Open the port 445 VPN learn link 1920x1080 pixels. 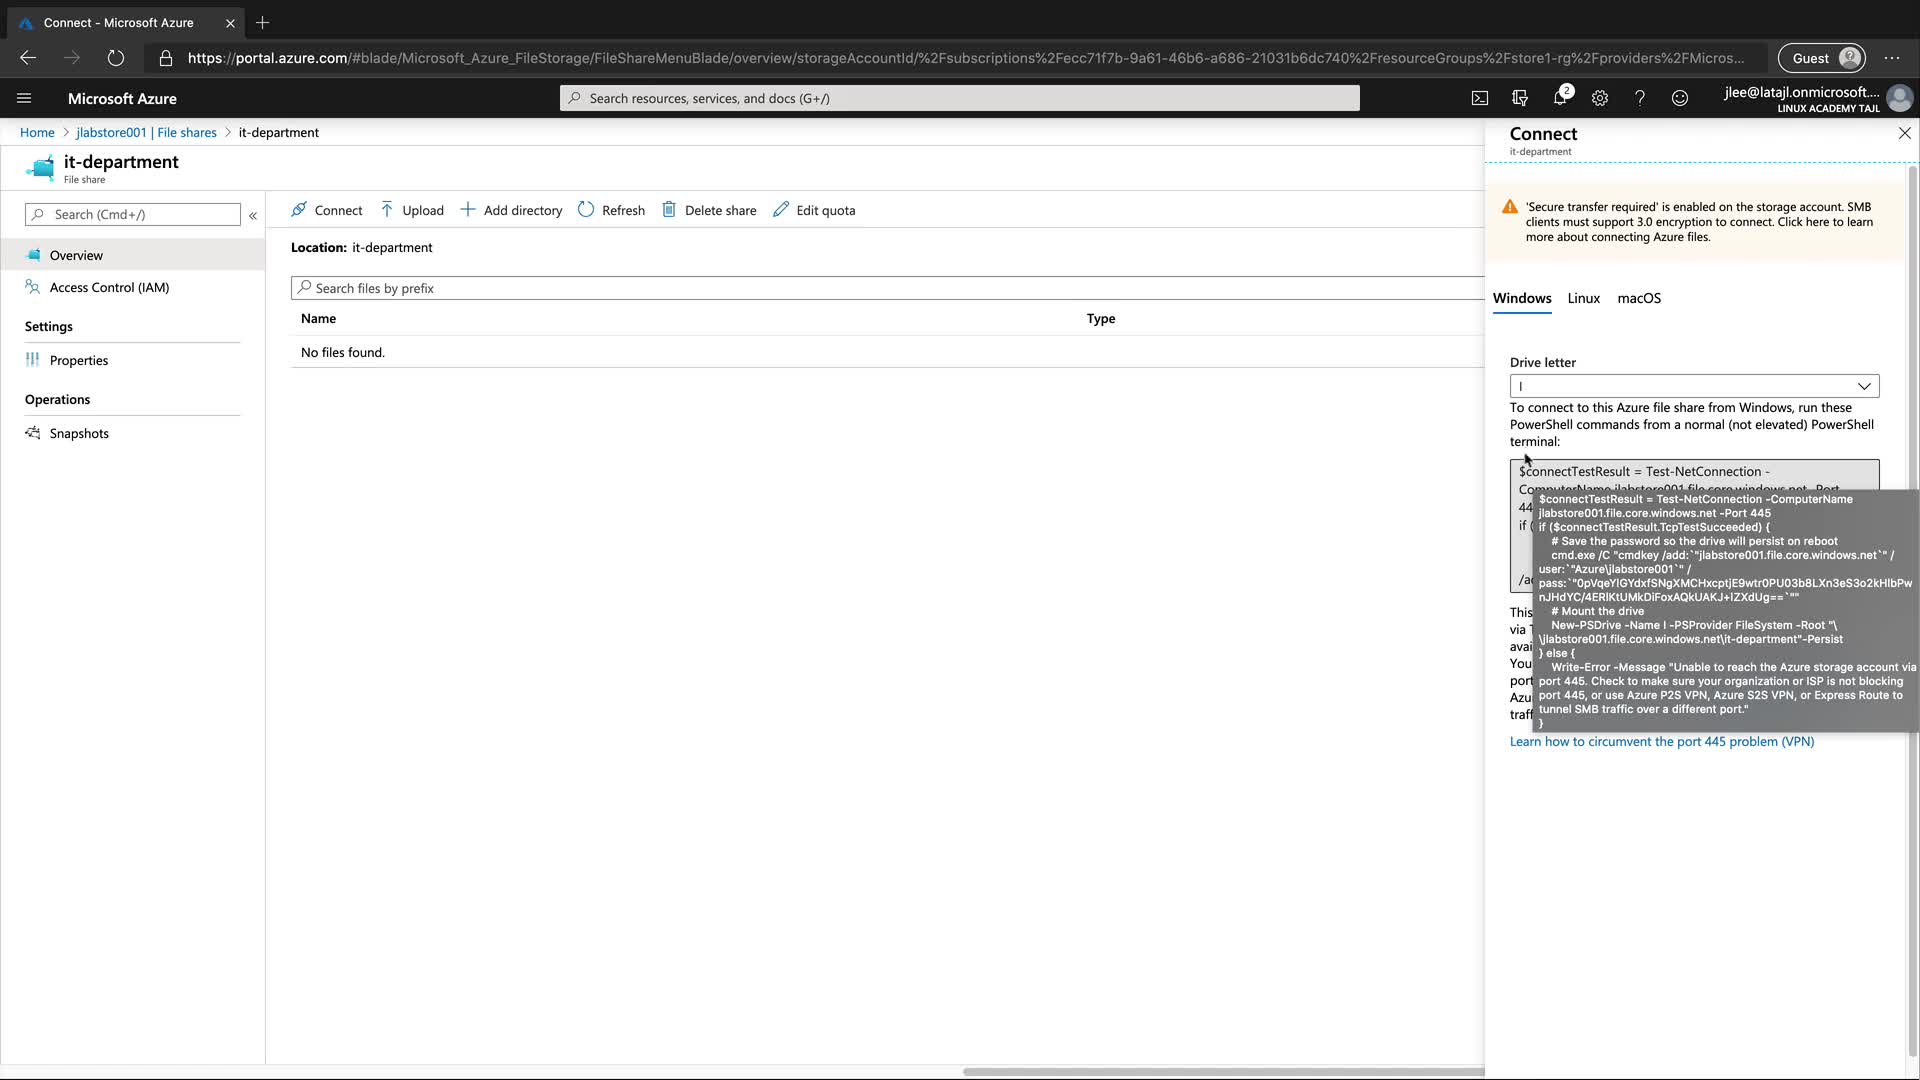click(1661, 741)
